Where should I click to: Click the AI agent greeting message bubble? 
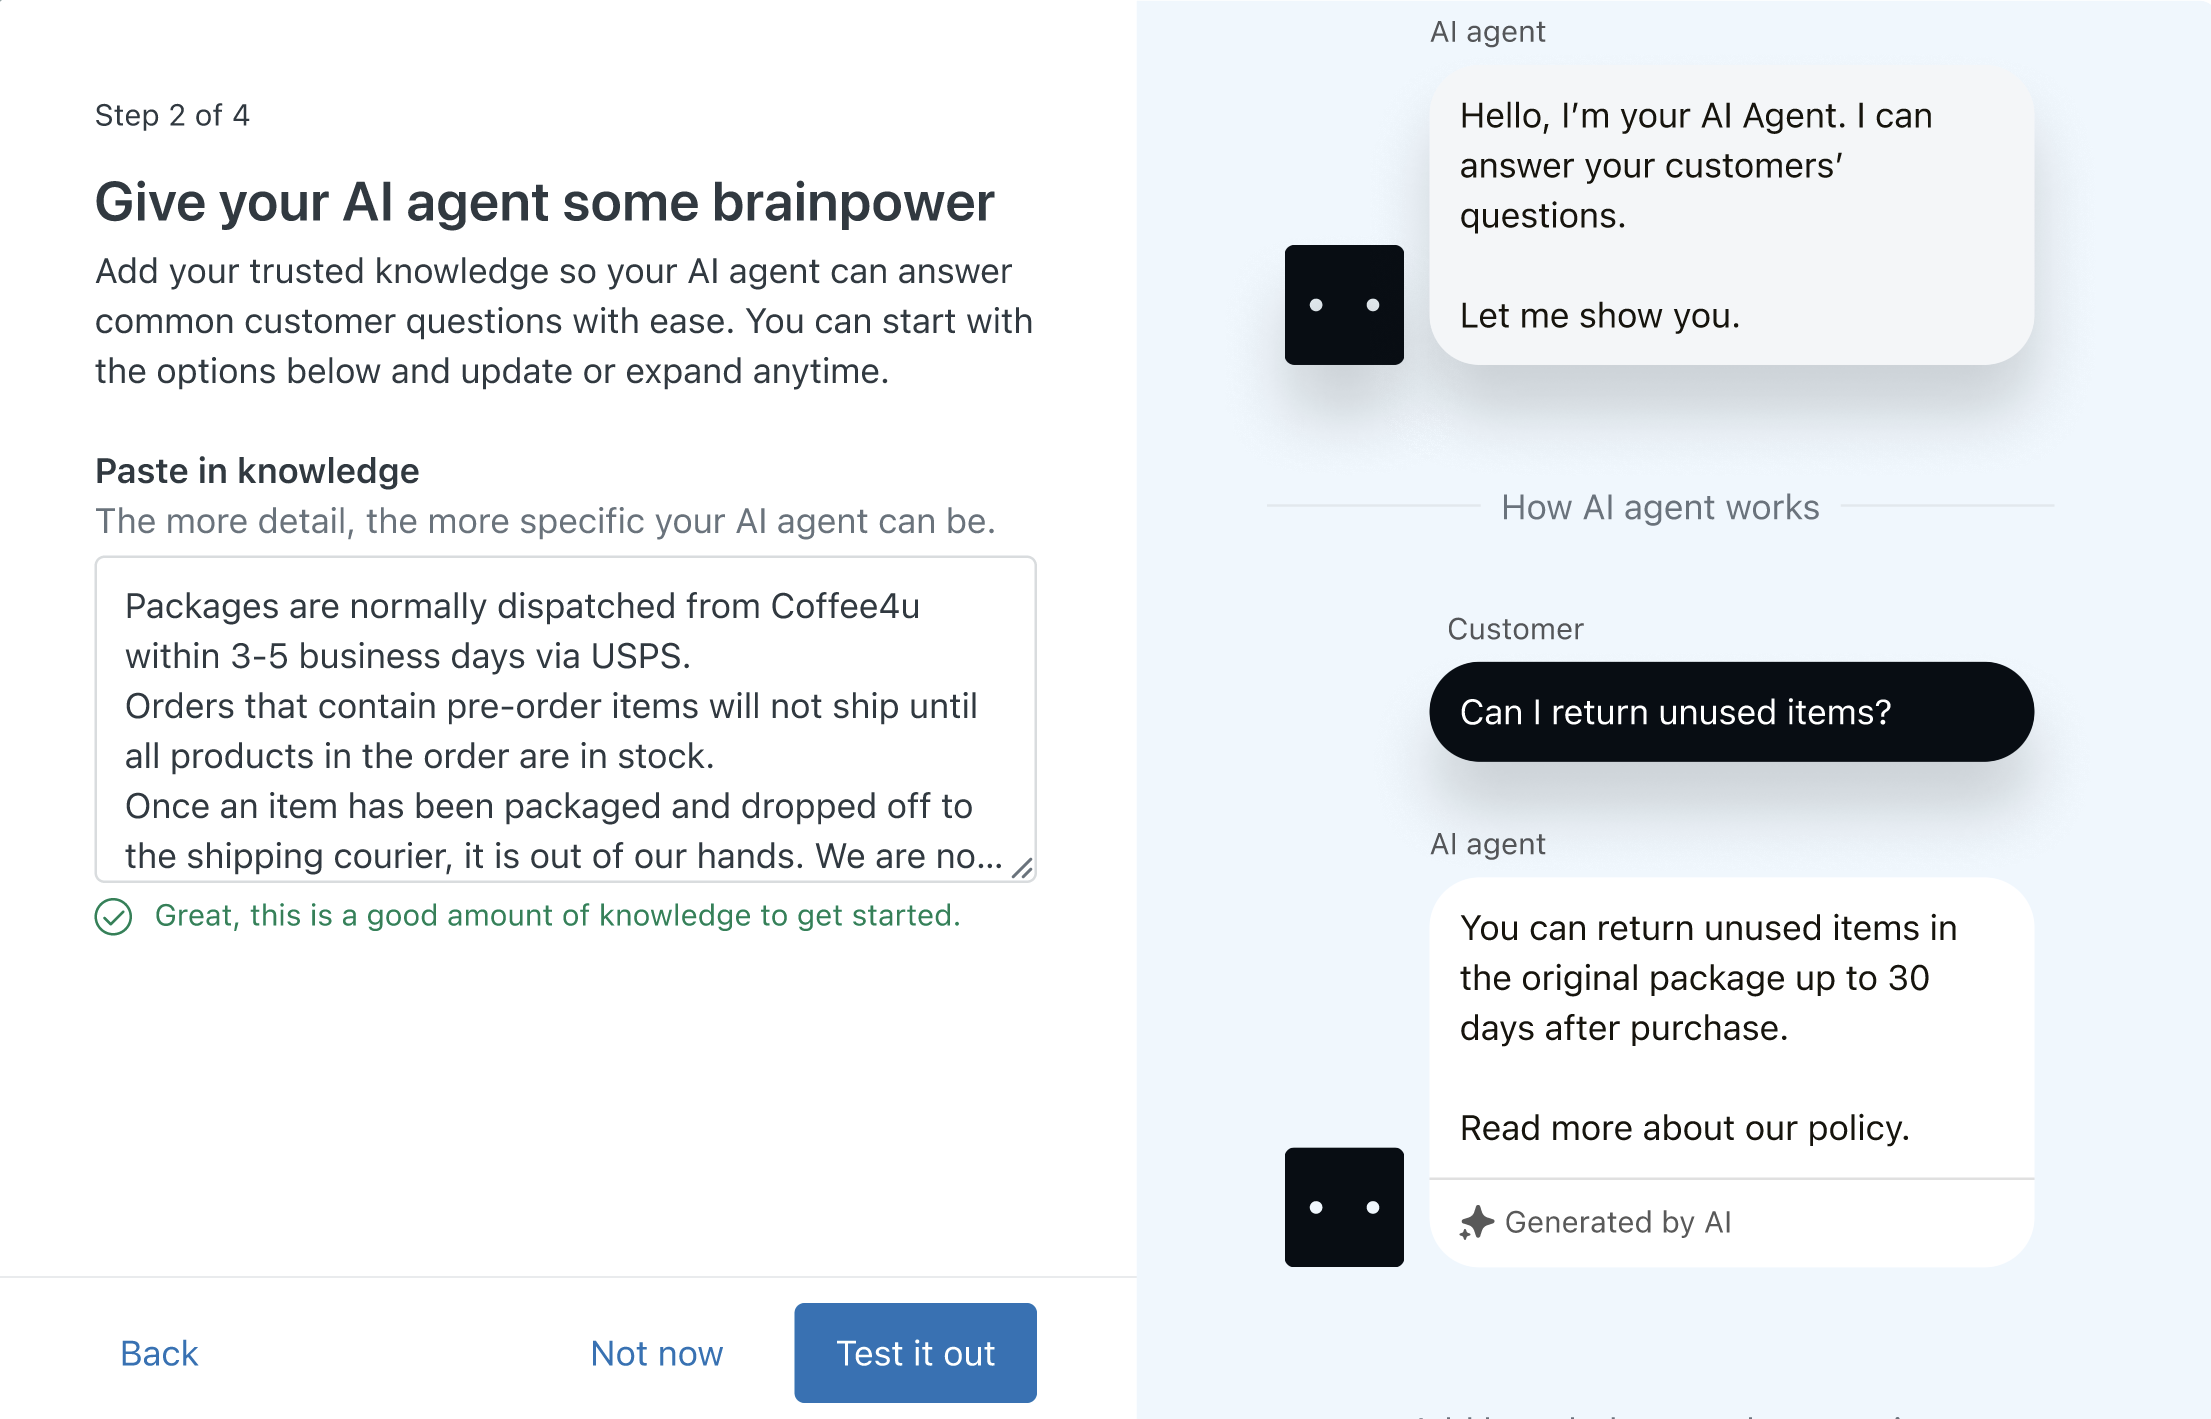[x=1730, y=215]
